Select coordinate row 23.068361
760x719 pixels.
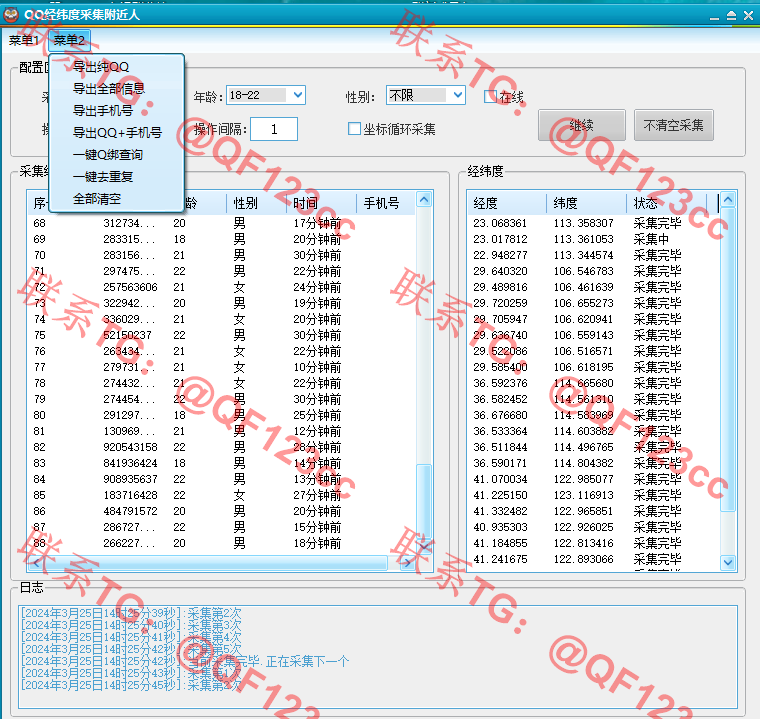(x=594, y=223)
